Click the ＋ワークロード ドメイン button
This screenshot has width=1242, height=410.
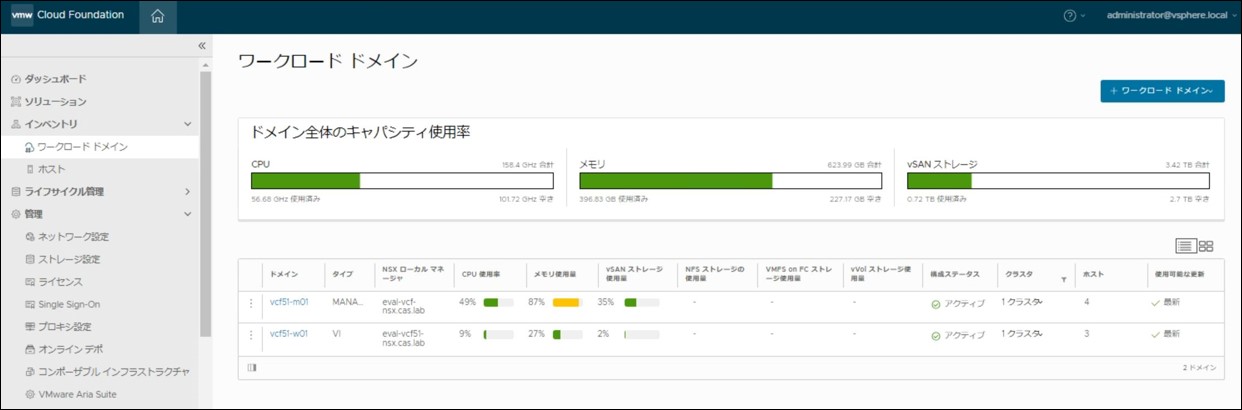coord(1162,91)
